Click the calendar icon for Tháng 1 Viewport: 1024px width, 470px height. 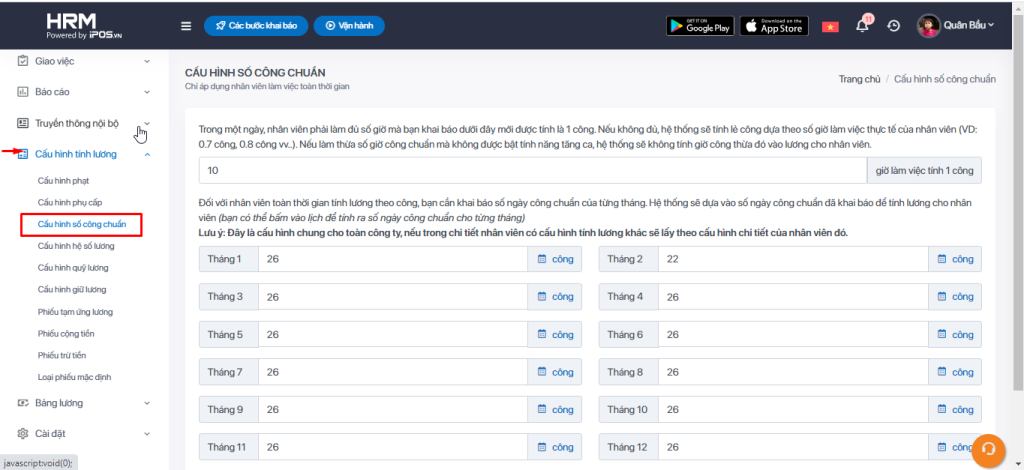(542, 260)
